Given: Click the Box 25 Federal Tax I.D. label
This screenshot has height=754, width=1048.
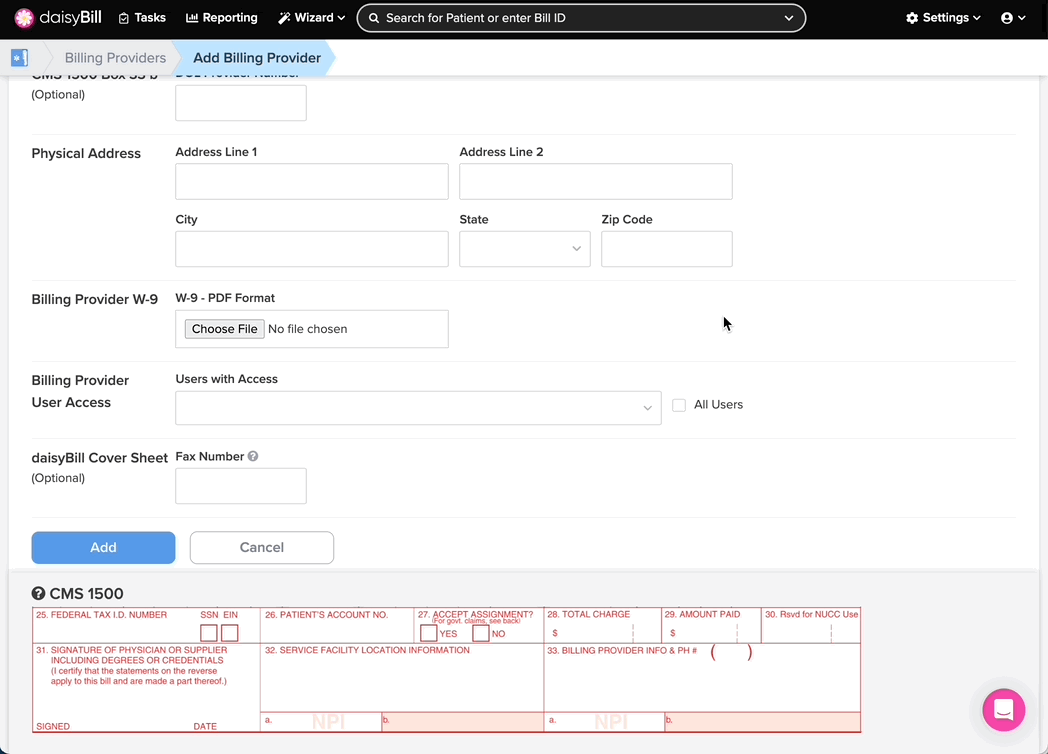Looking at the screenshot, I should point(102,614).
